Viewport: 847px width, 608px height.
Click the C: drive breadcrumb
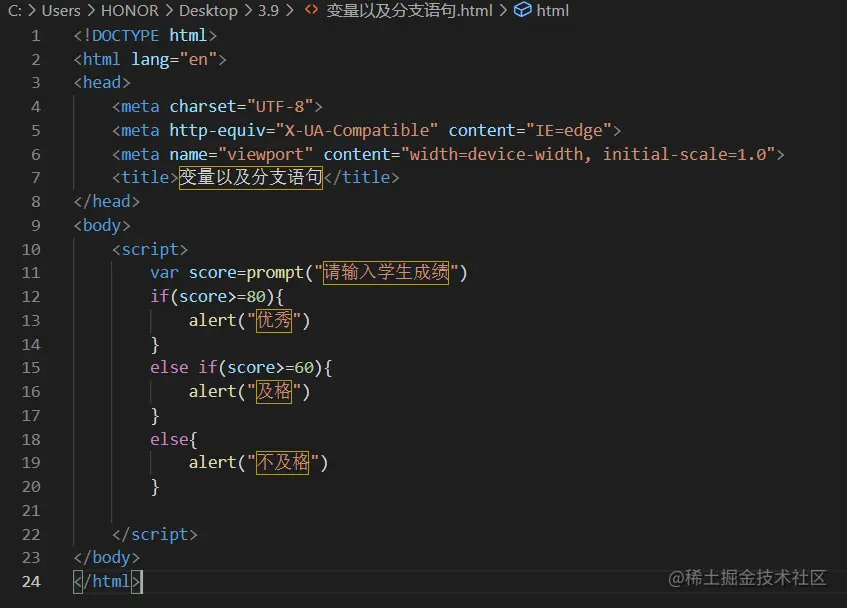[x=15, y=10]
